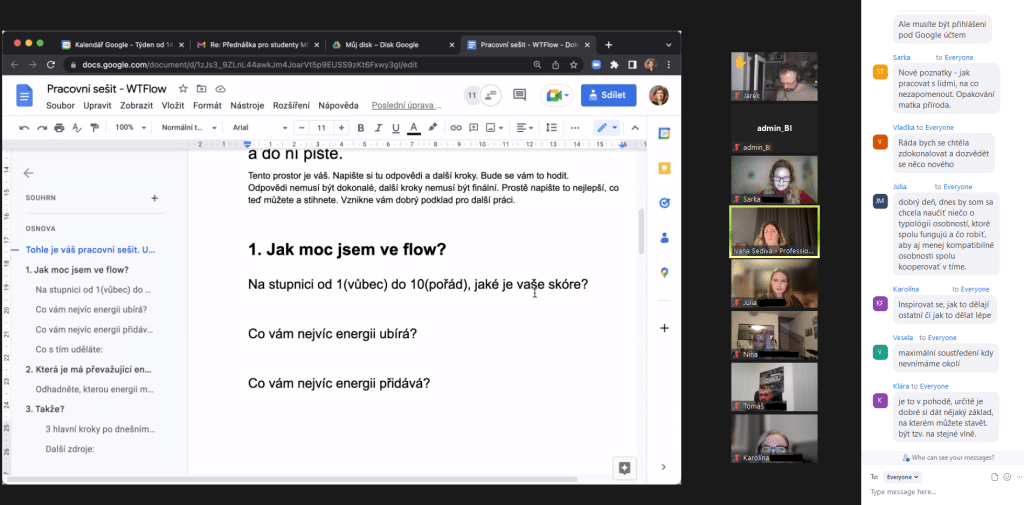Click the redo icon in Docs toolbar
The height and width of the screenshot is (505, 1024).
[42, 127]
